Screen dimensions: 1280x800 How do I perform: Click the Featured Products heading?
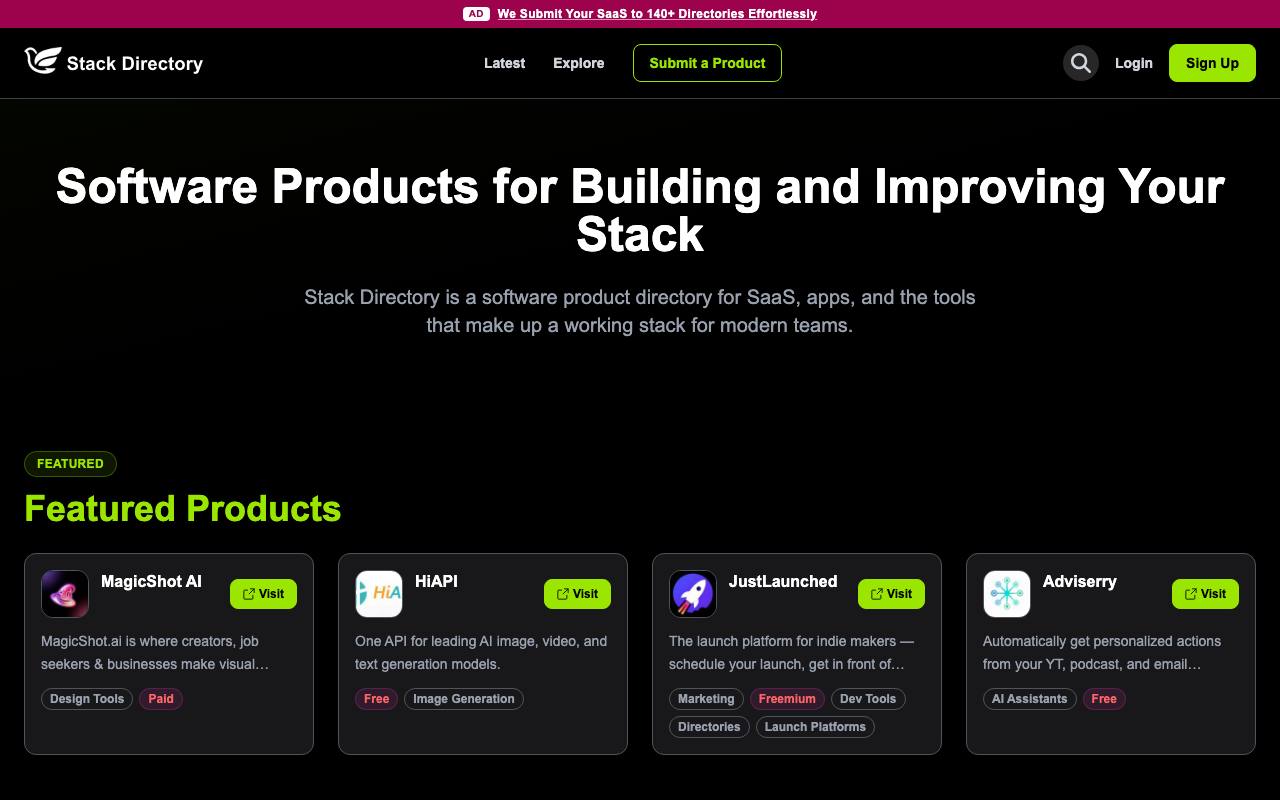coord(183,508)
